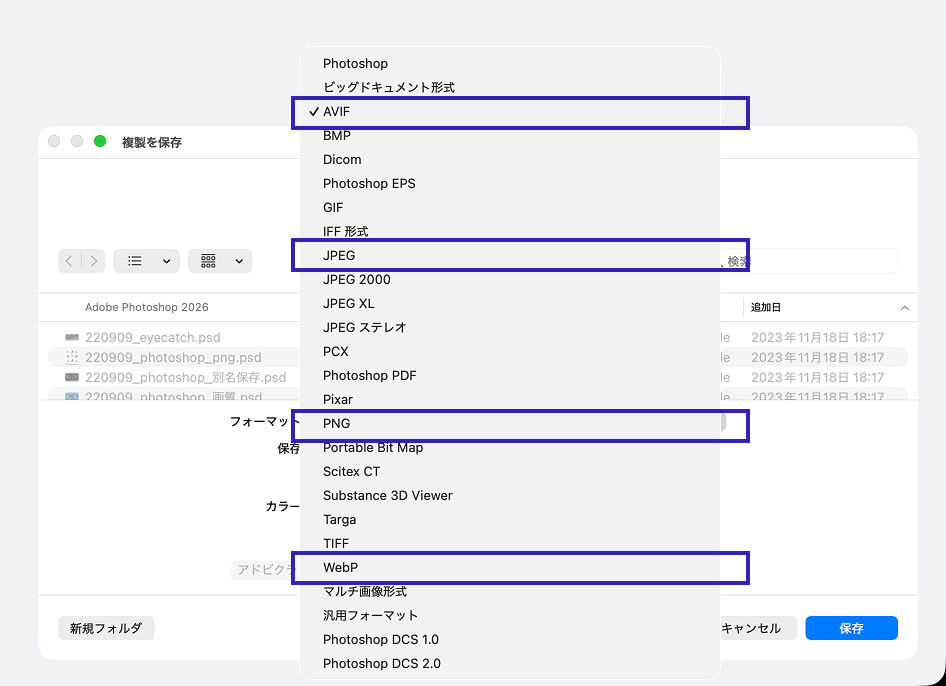Select PNG format in the menu
Image resolution: width=946 pixels, height=686 pixels.
point(336,424)
